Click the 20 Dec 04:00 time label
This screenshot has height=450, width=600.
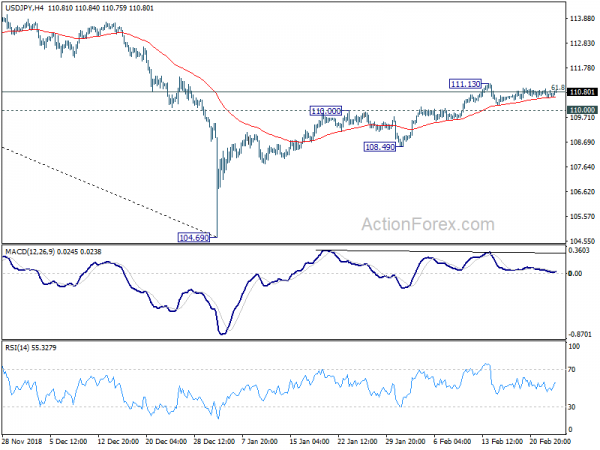(166, 441)
